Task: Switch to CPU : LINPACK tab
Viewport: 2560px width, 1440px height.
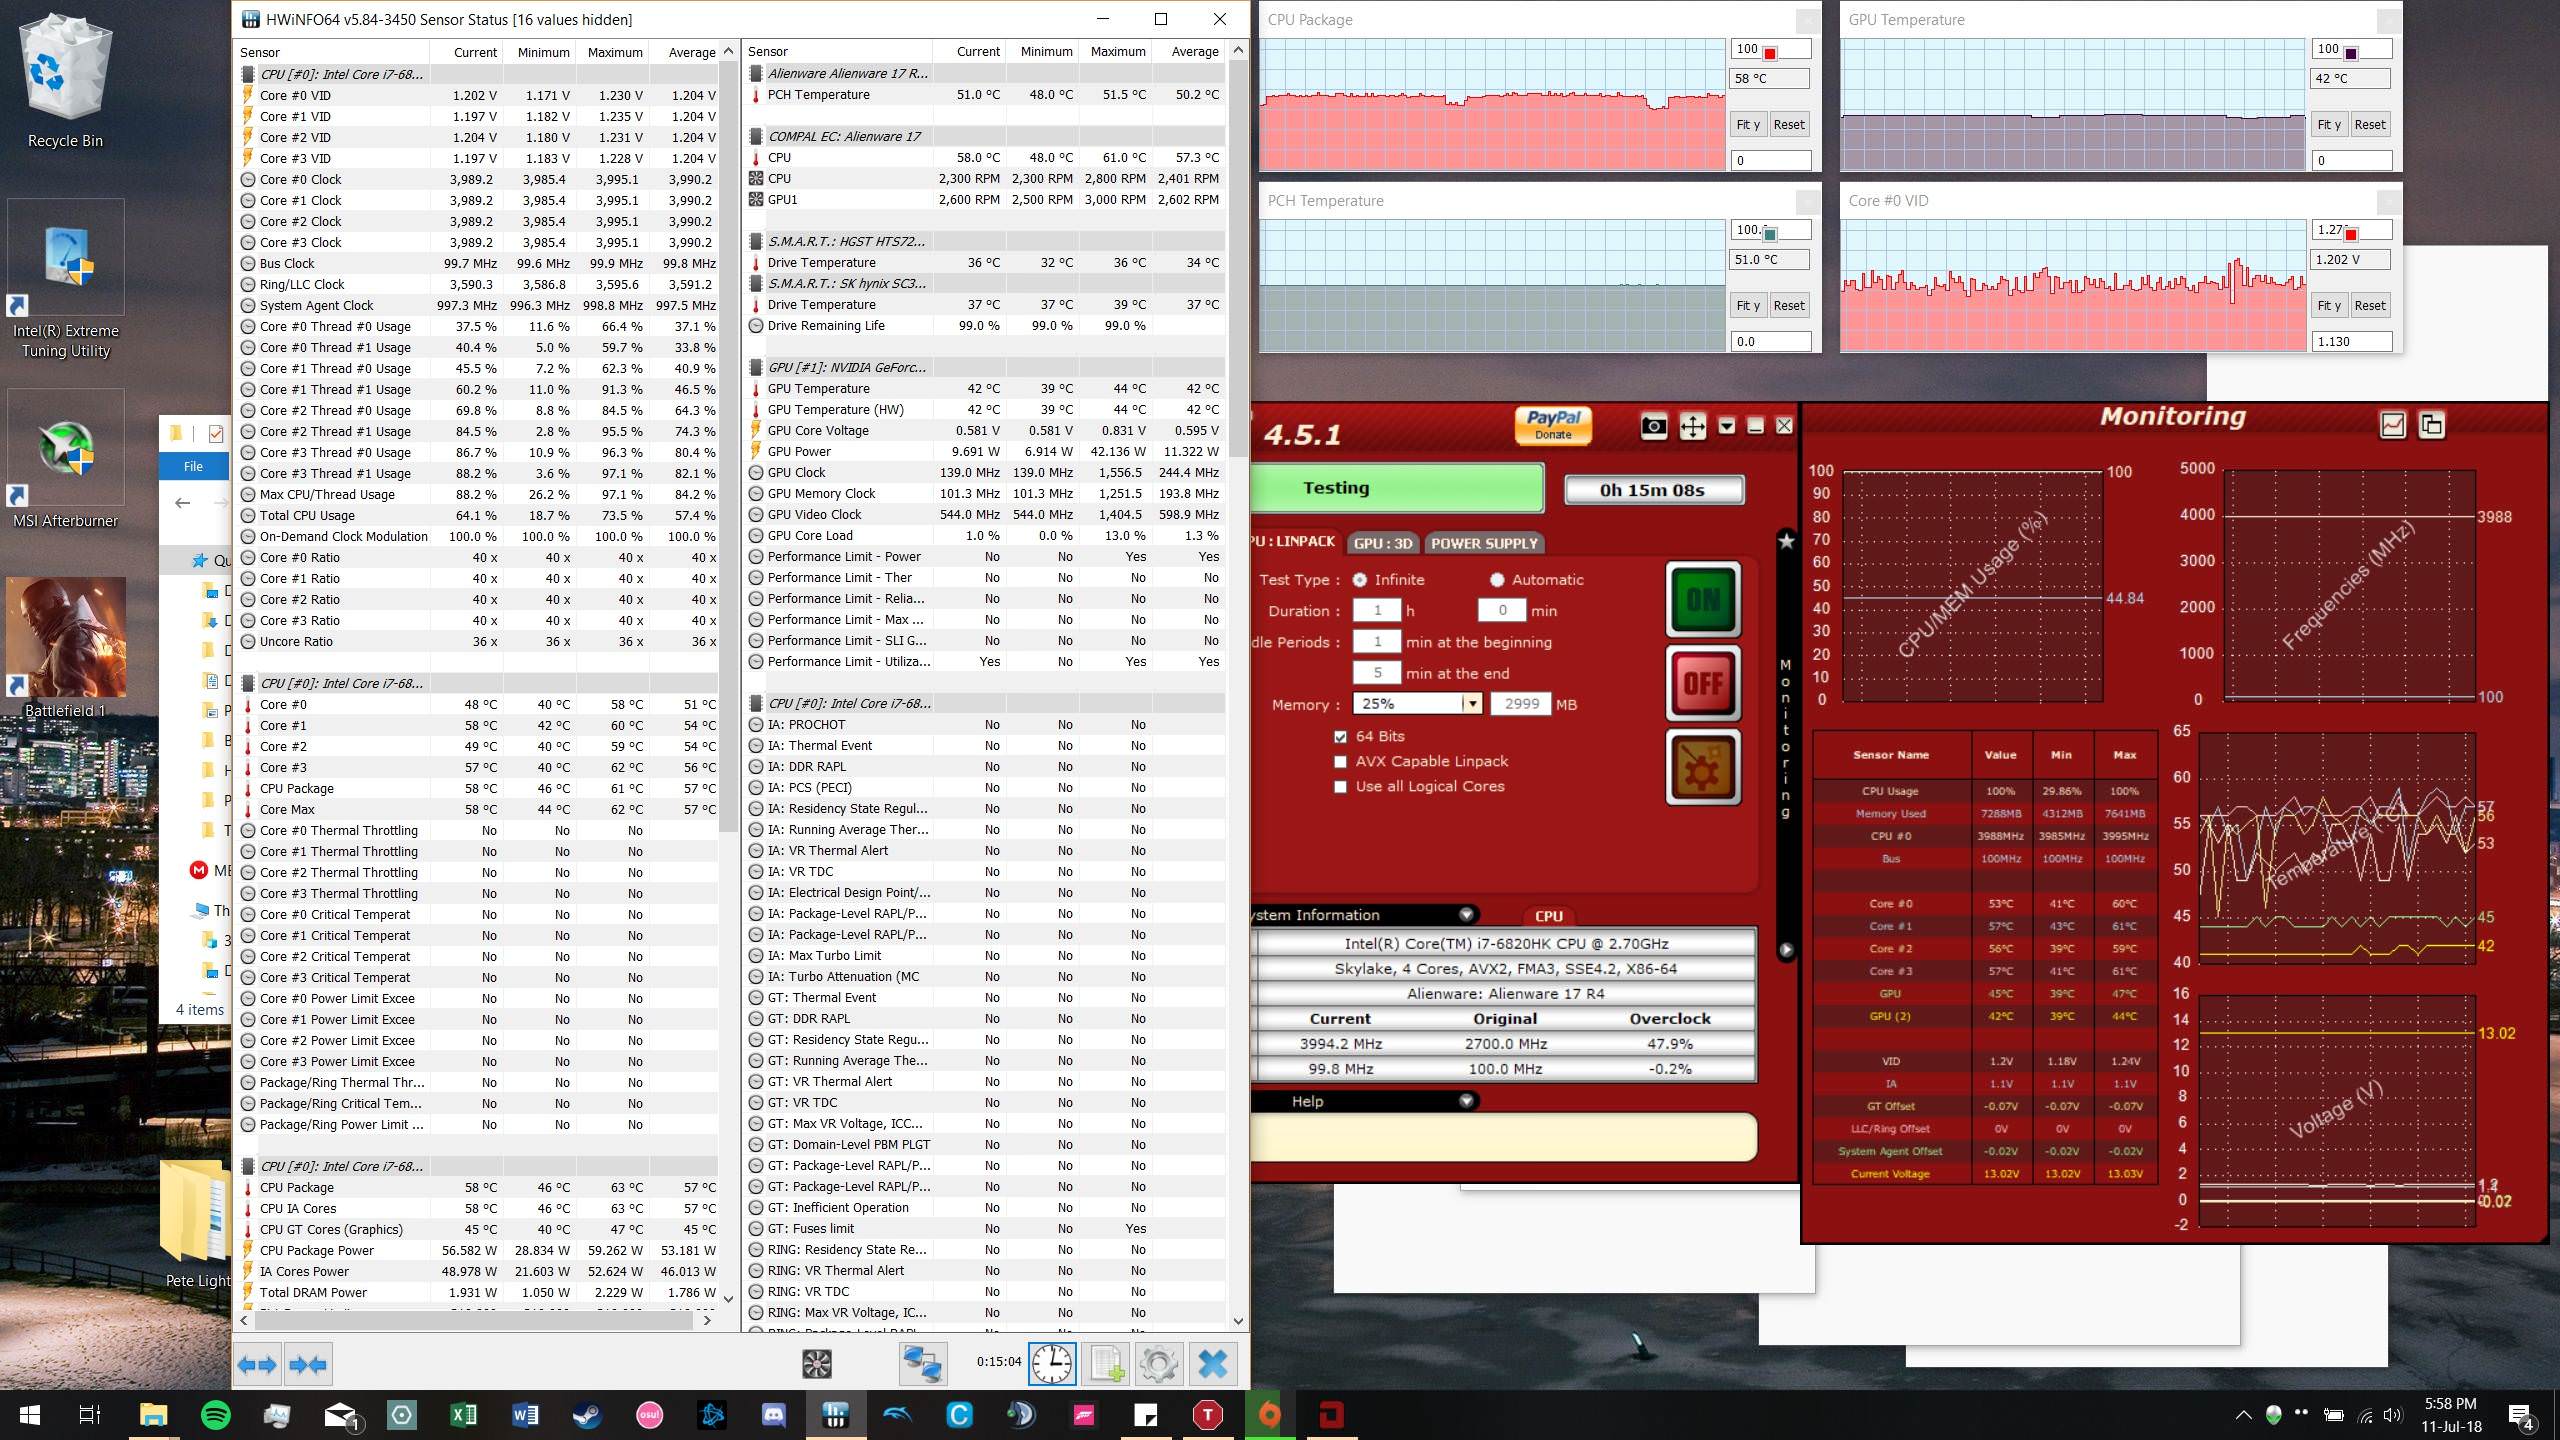Action: point(1295,542)
